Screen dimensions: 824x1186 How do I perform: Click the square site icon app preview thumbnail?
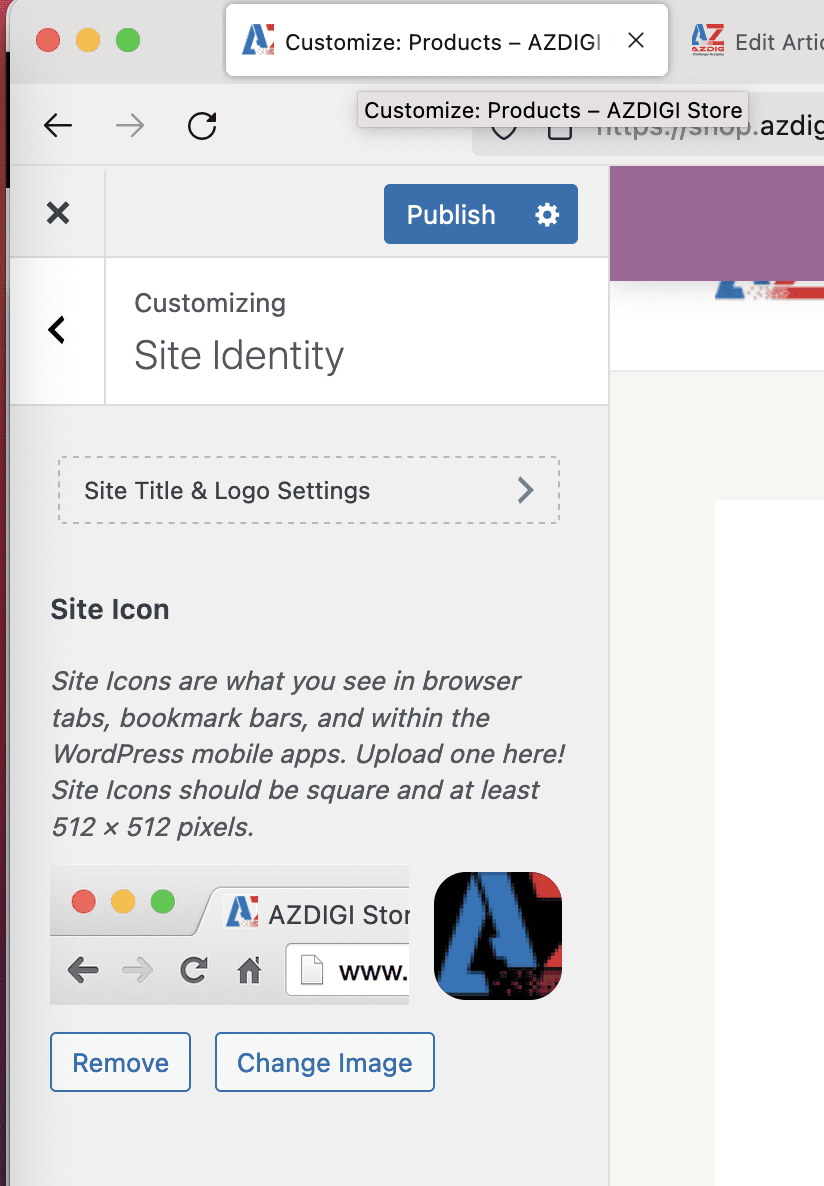[497, 935]
